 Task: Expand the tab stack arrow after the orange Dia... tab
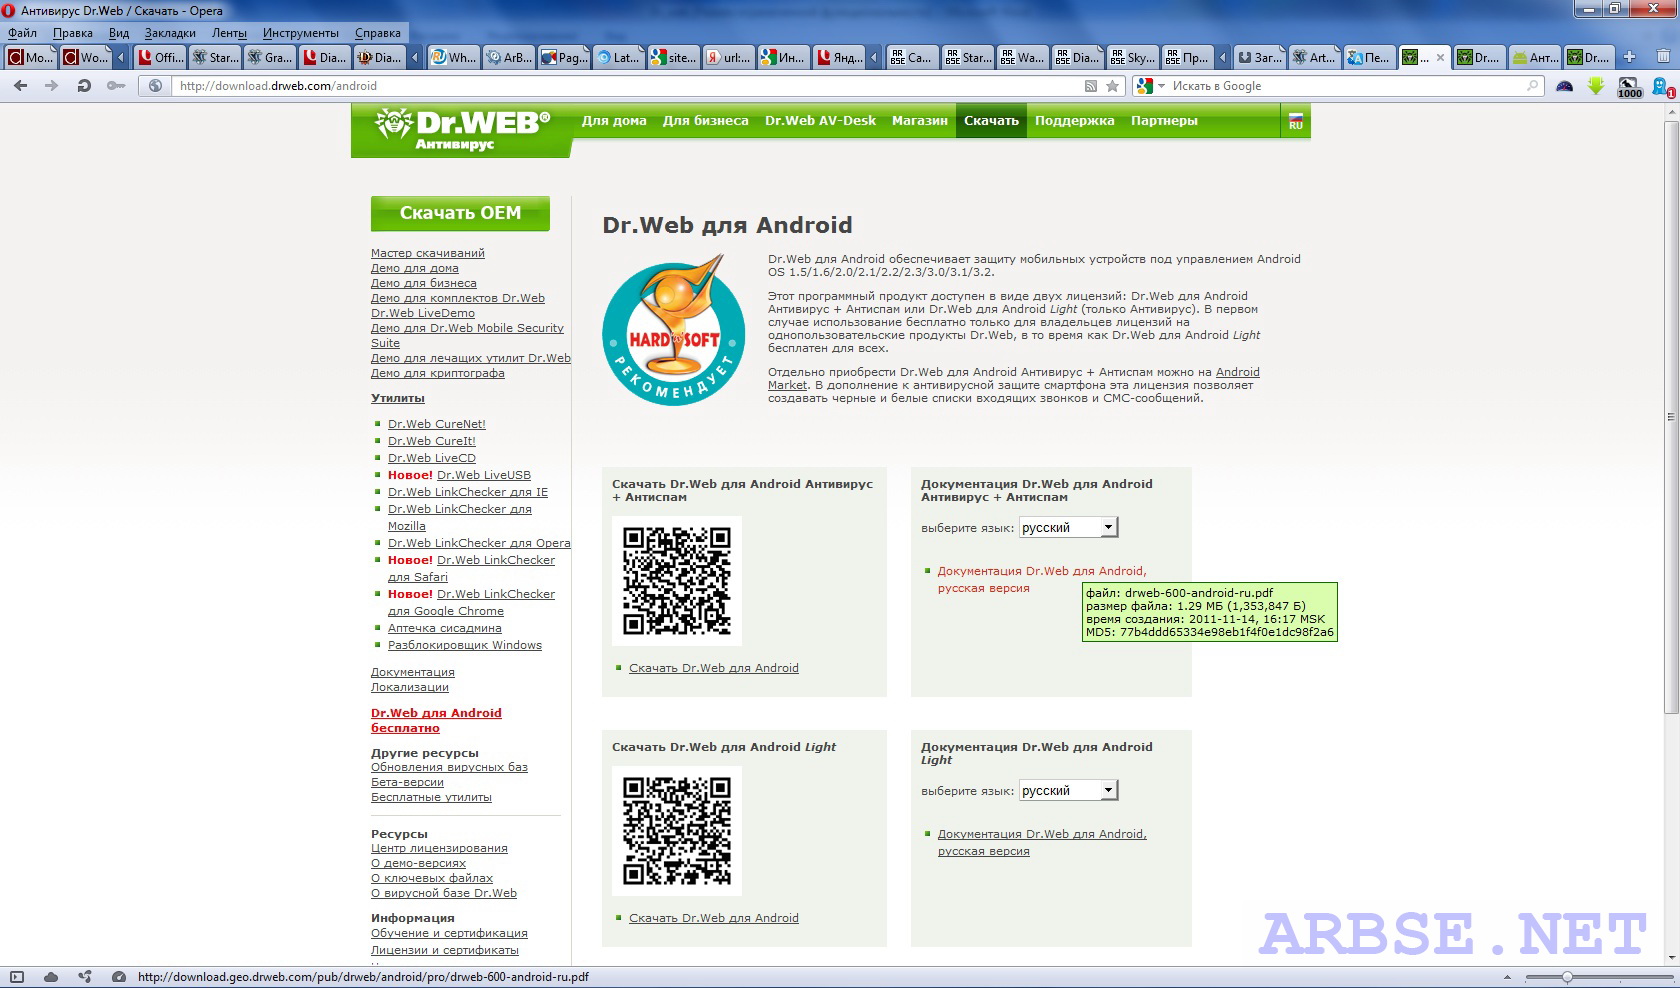coord(415,57)
